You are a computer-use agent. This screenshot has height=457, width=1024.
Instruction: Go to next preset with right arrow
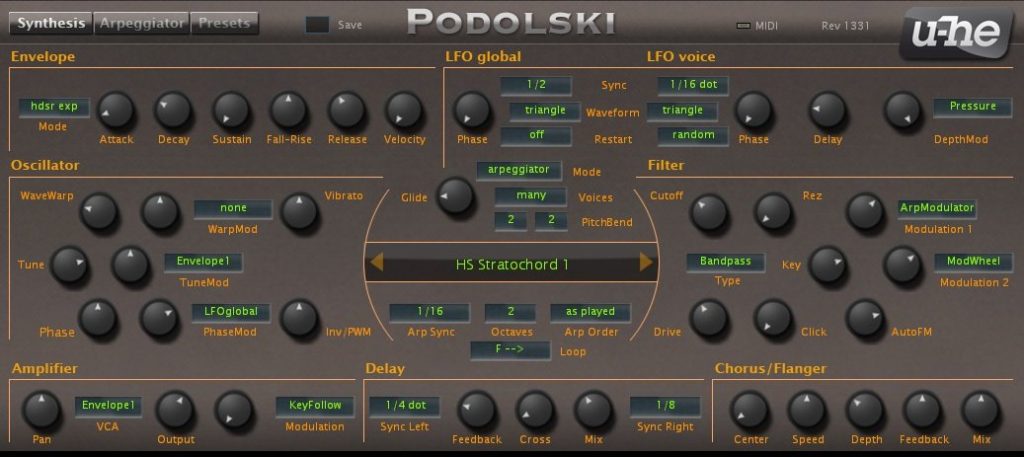point(646,262)
